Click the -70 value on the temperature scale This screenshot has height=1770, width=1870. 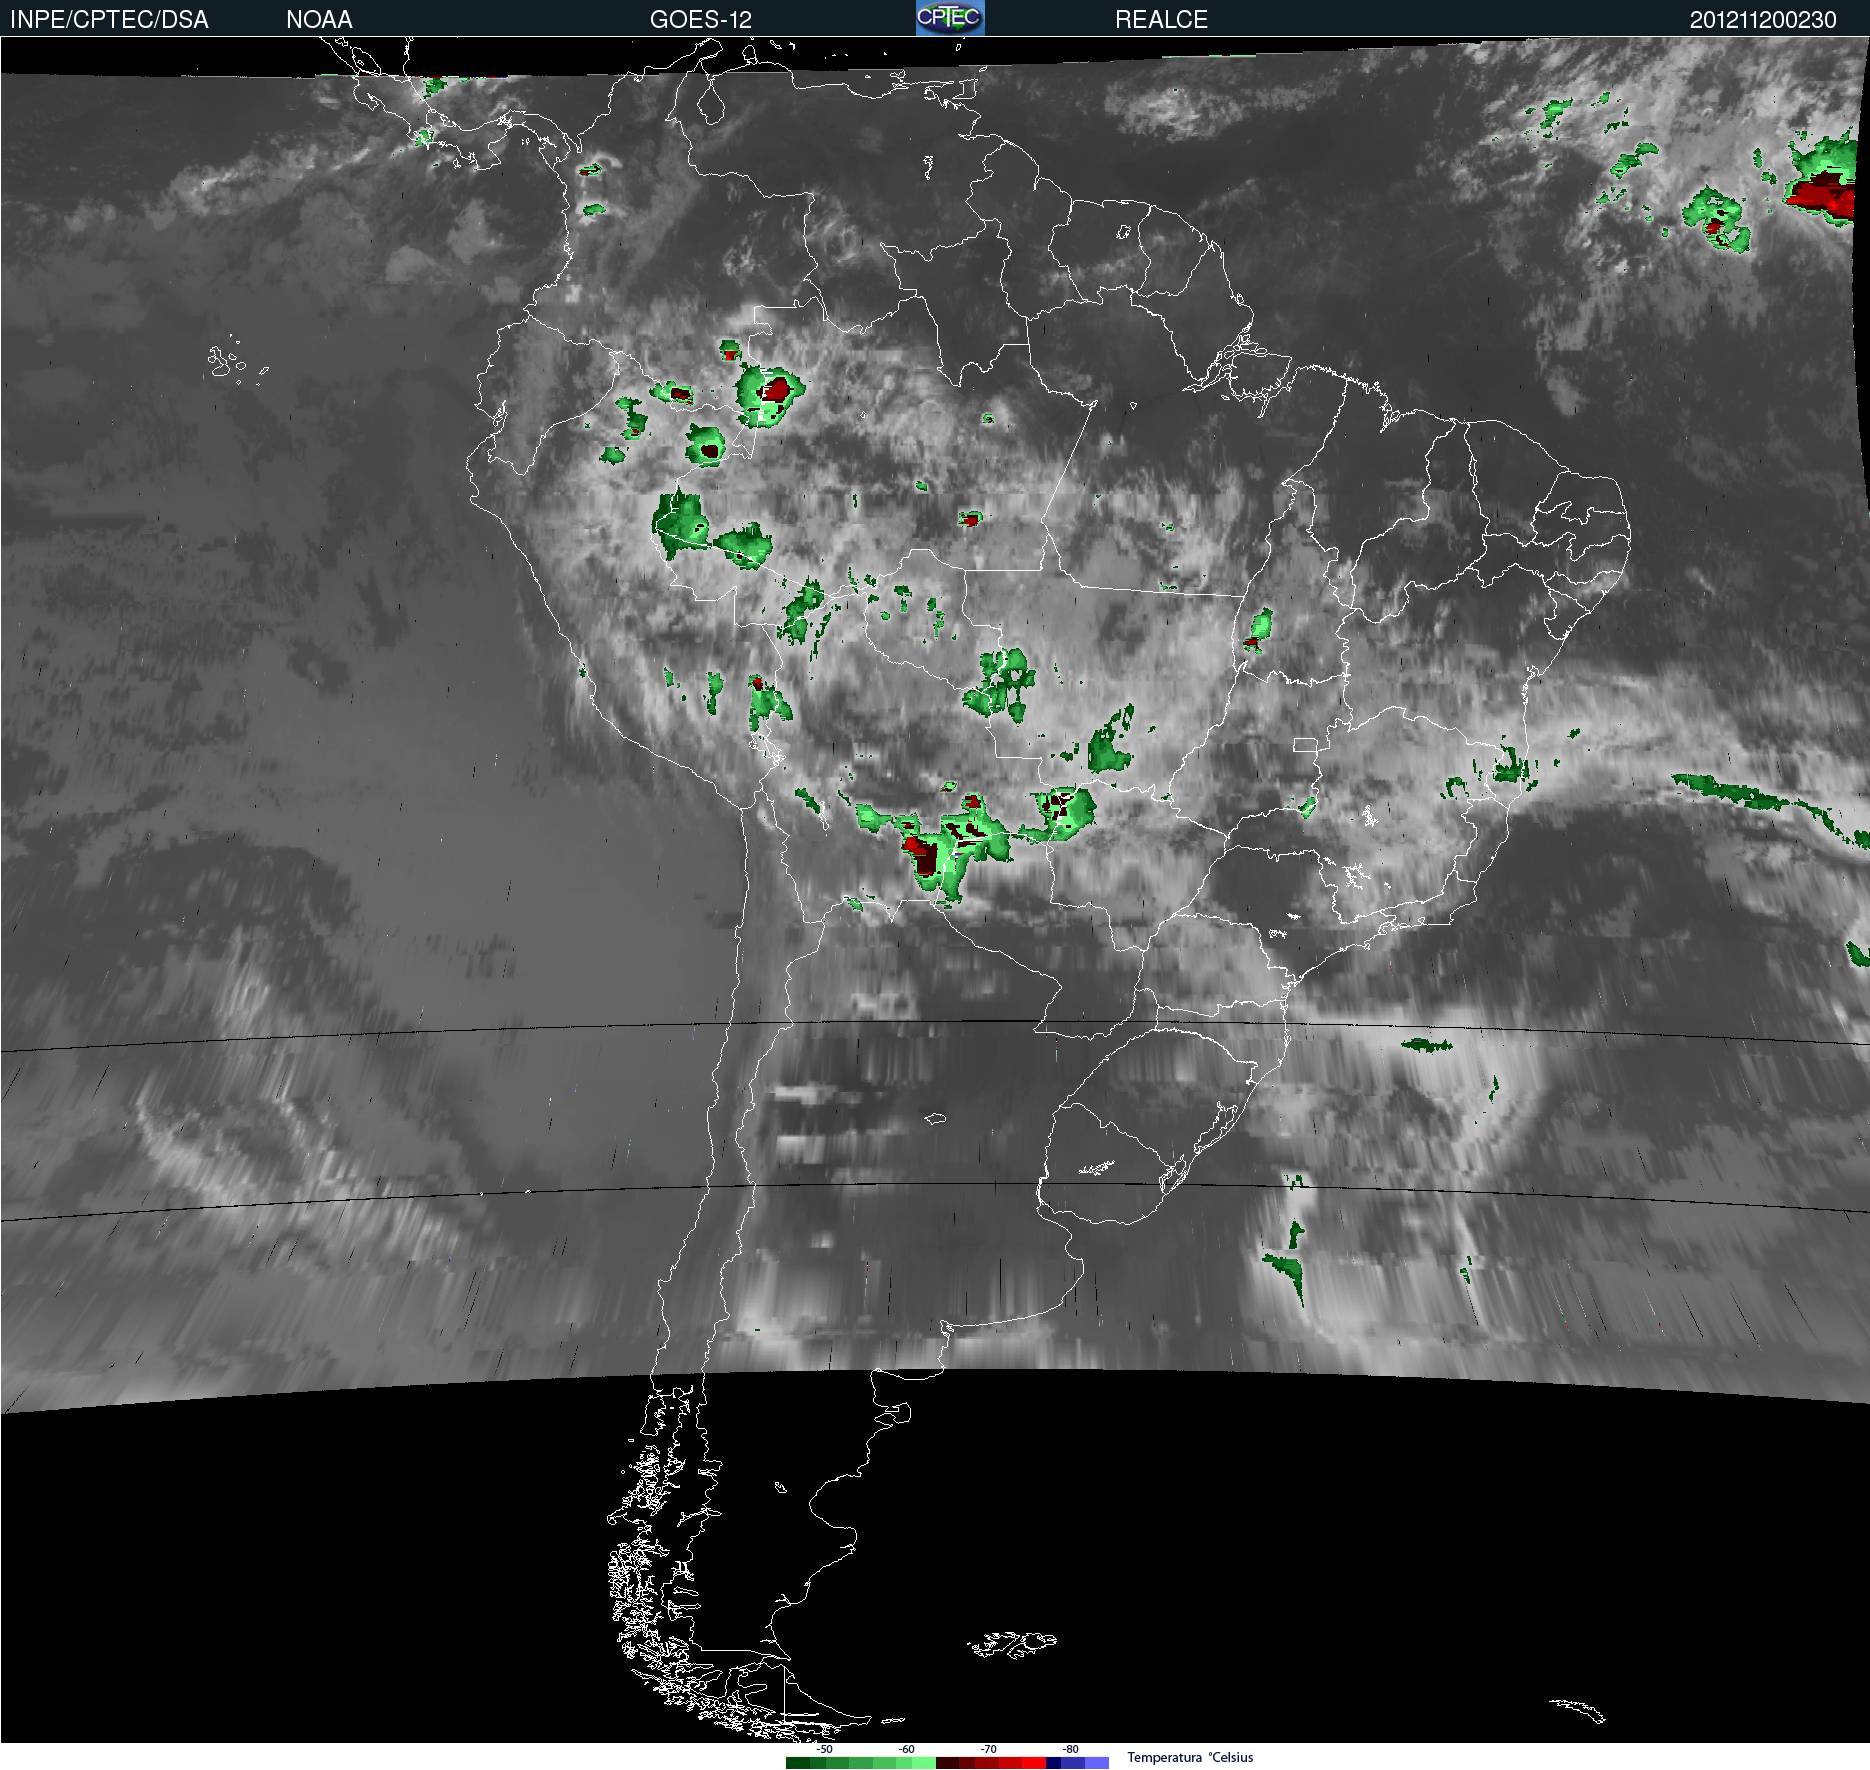click(x=988, y=1749)
